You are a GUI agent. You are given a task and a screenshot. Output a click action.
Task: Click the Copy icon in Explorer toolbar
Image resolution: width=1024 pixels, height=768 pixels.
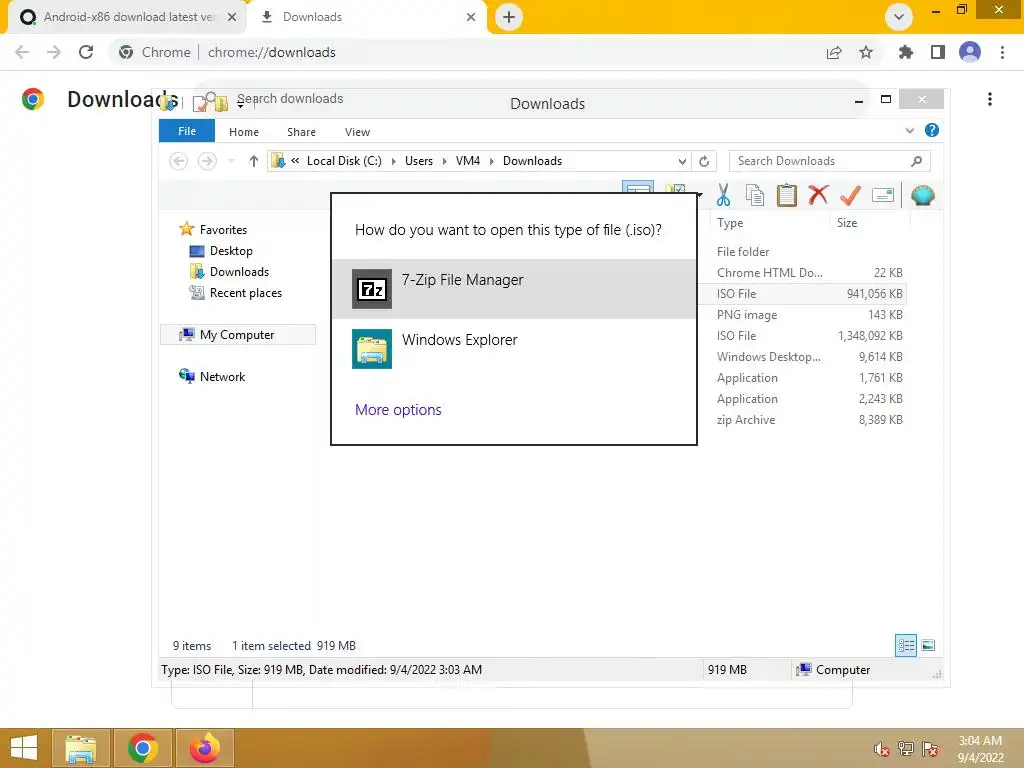755,195
